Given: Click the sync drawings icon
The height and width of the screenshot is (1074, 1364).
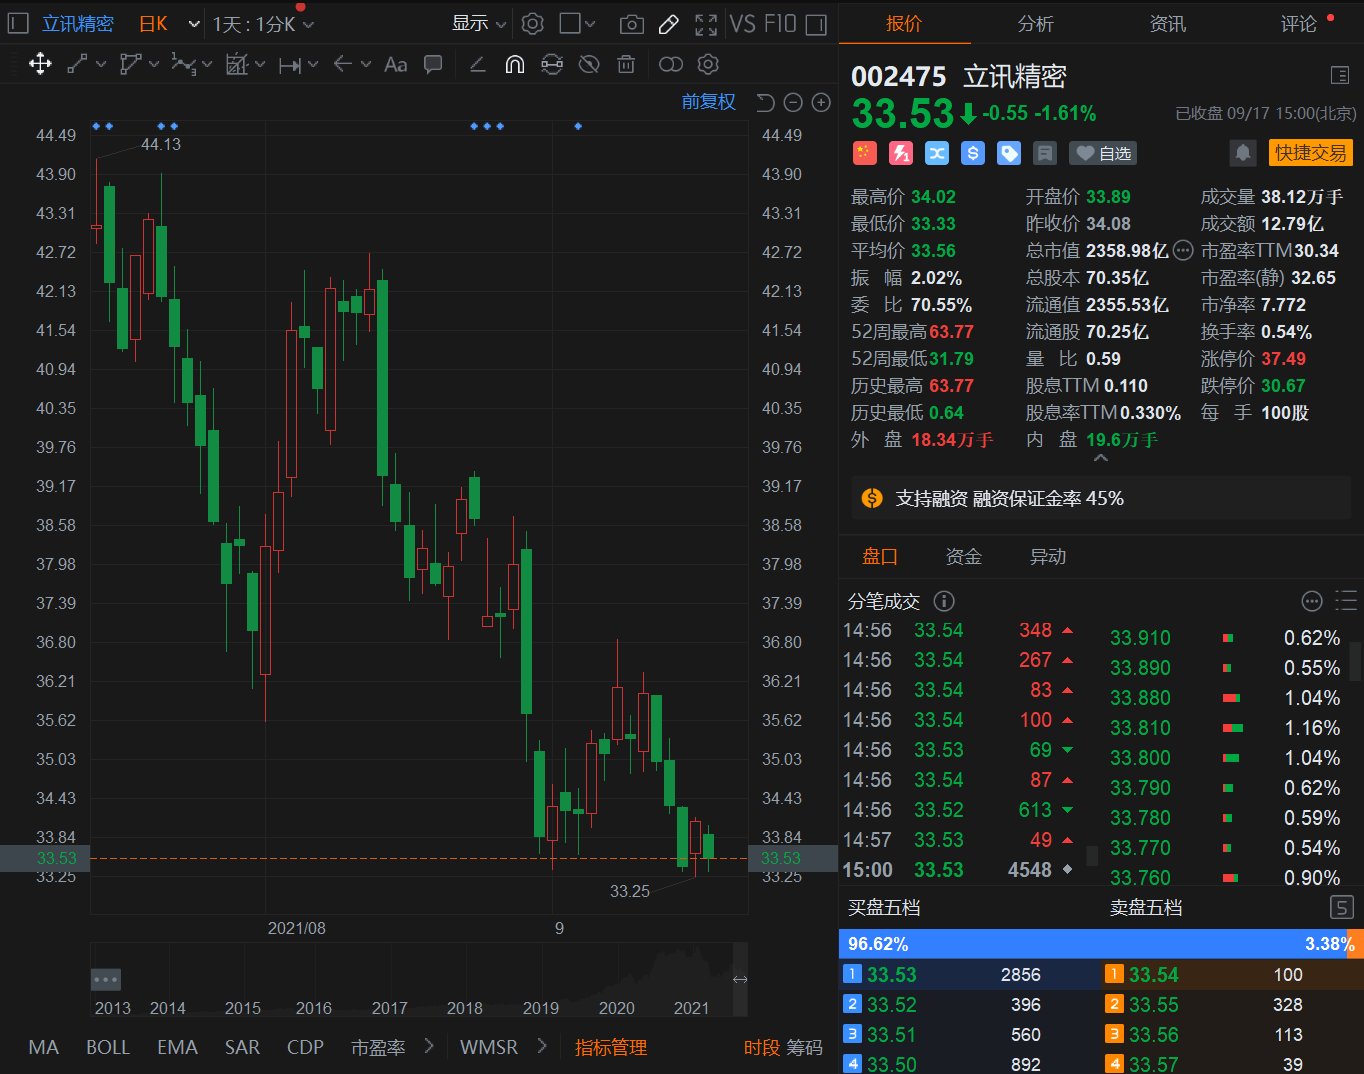Looking at the screenshot, I should click(x=552, y=65).
